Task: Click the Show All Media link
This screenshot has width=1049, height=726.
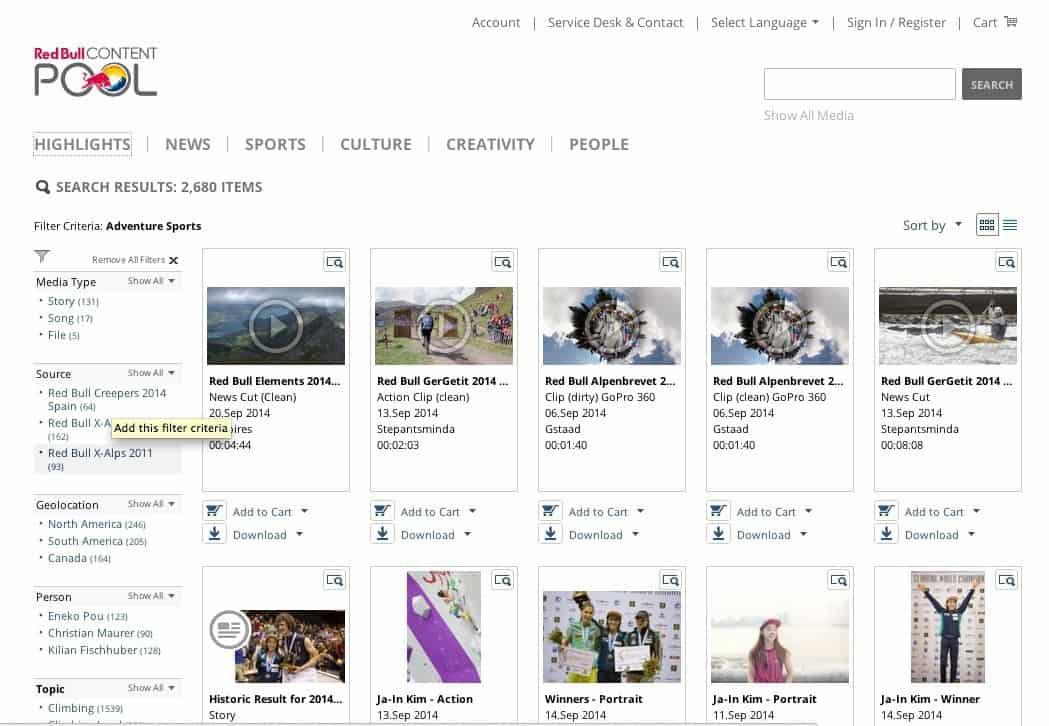Action: [809, 115]
